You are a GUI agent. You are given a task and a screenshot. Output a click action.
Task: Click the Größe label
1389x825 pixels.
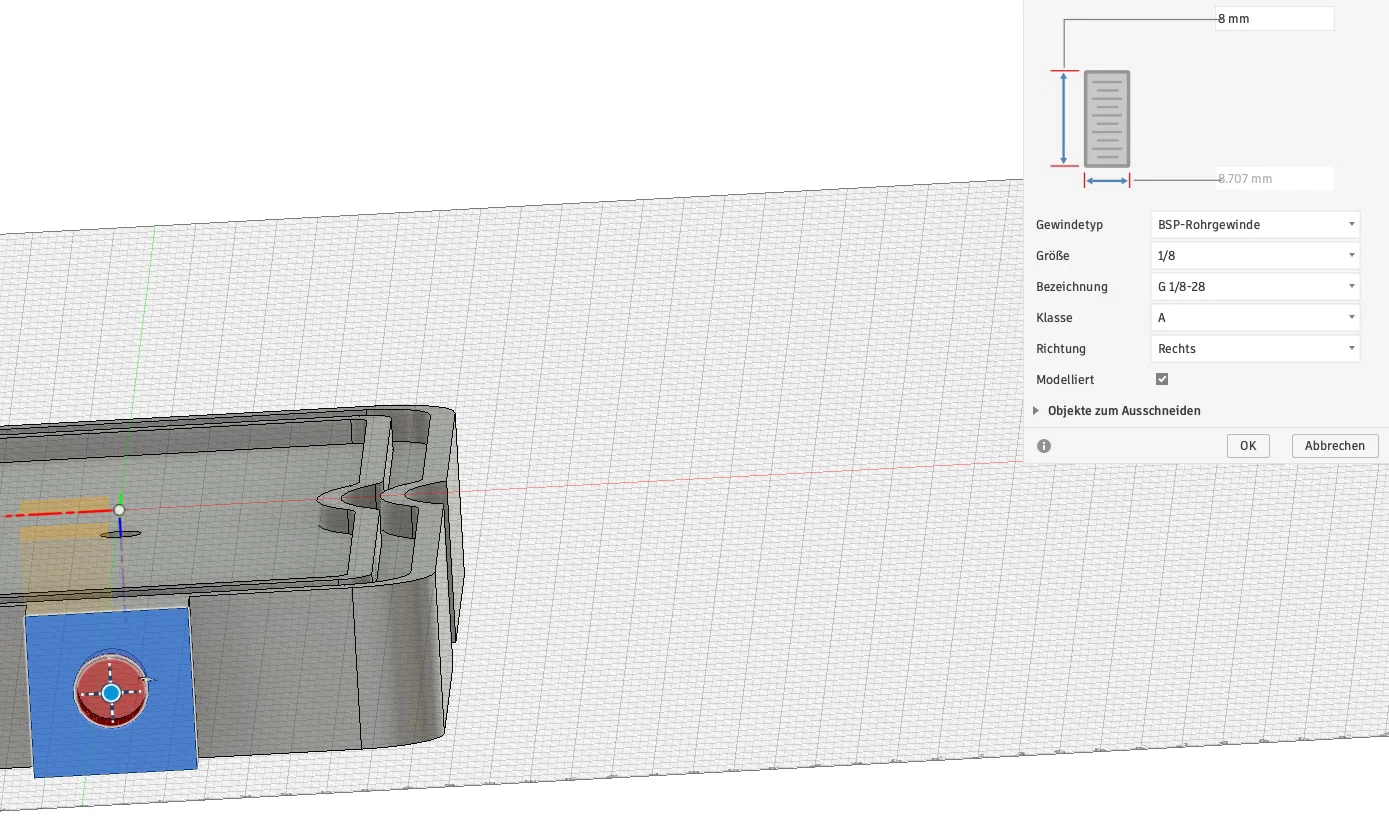point(1053,256)
